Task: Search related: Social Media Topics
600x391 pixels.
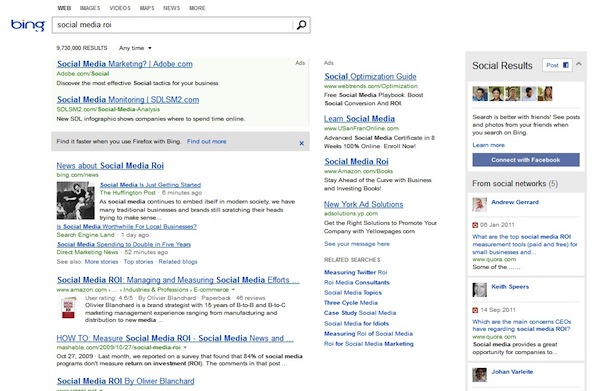Action: coord(353,293)
